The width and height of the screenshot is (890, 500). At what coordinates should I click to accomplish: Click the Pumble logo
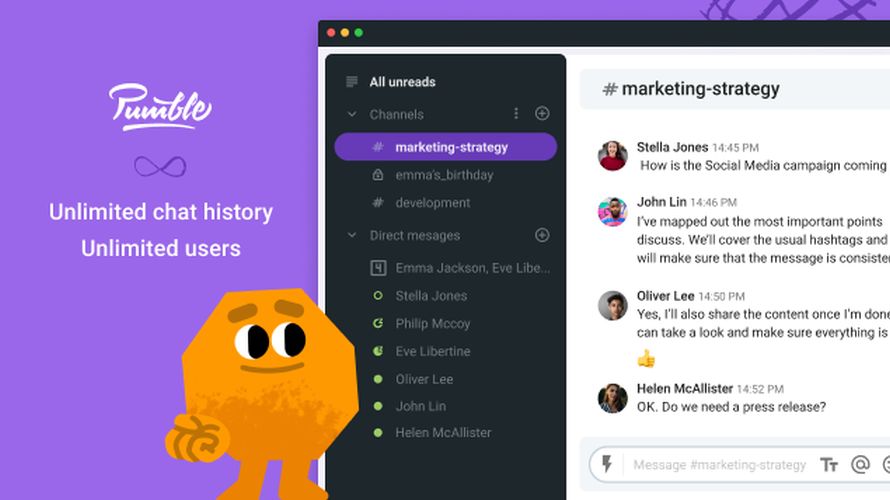161,107
